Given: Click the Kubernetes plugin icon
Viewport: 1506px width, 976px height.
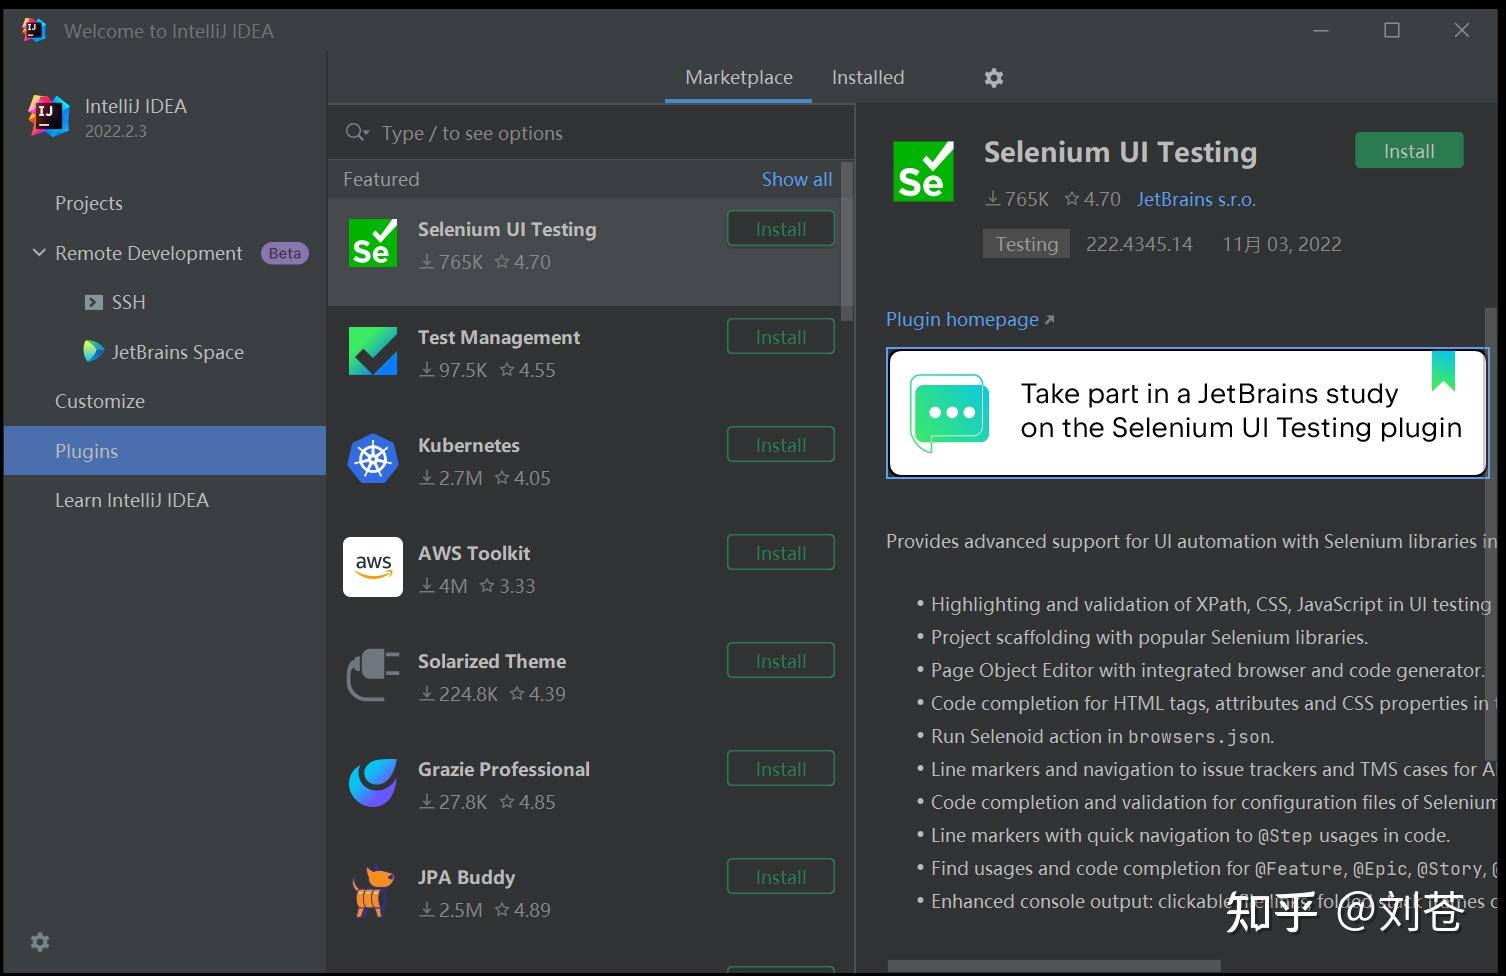Looking at the screenshot, I should point(372,459).
